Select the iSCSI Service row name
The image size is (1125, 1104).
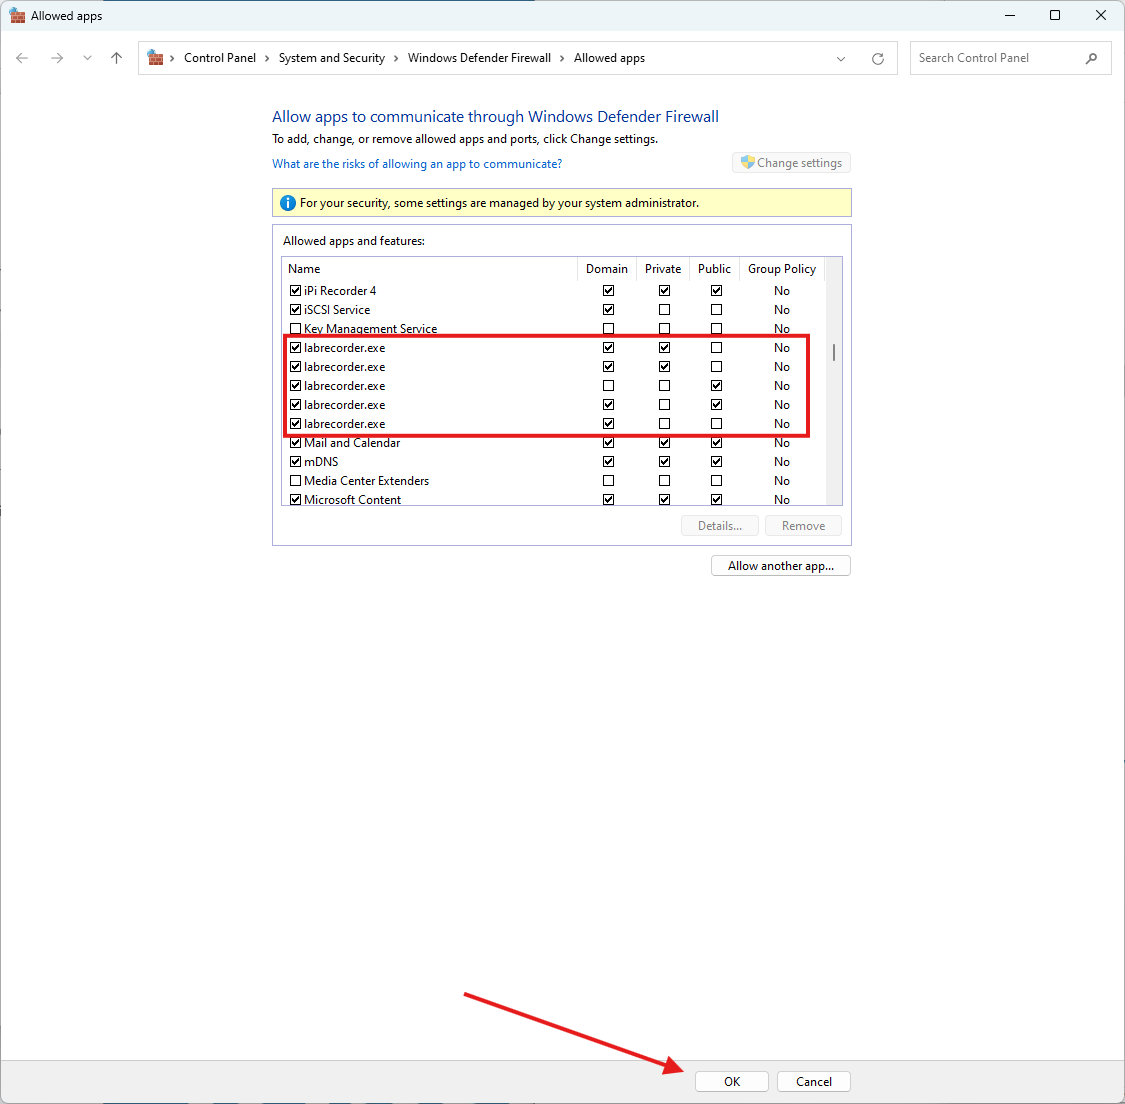(337, 310)
